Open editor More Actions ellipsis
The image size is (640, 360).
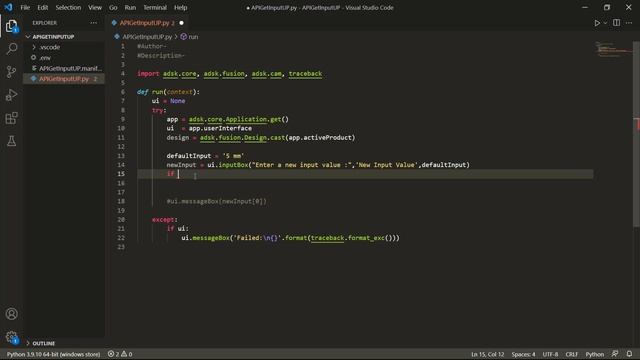click(629, 23)
